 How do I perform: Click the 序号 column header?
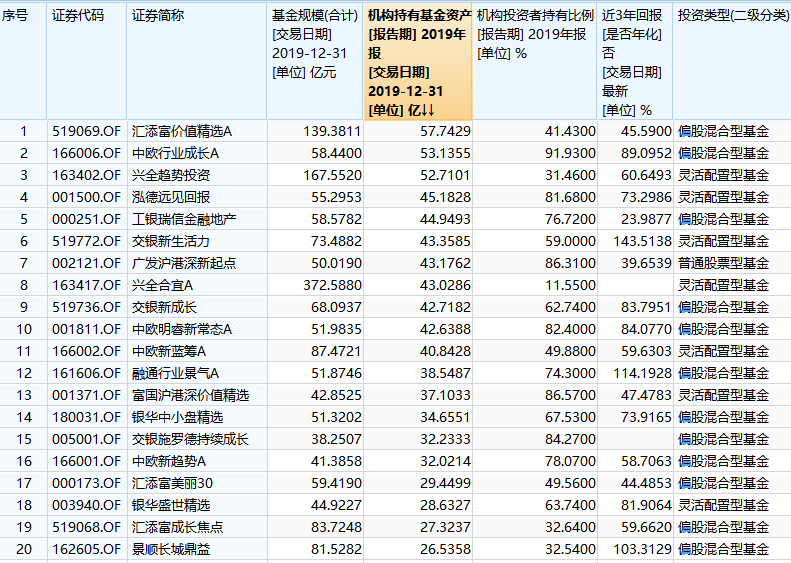(23, 62)
